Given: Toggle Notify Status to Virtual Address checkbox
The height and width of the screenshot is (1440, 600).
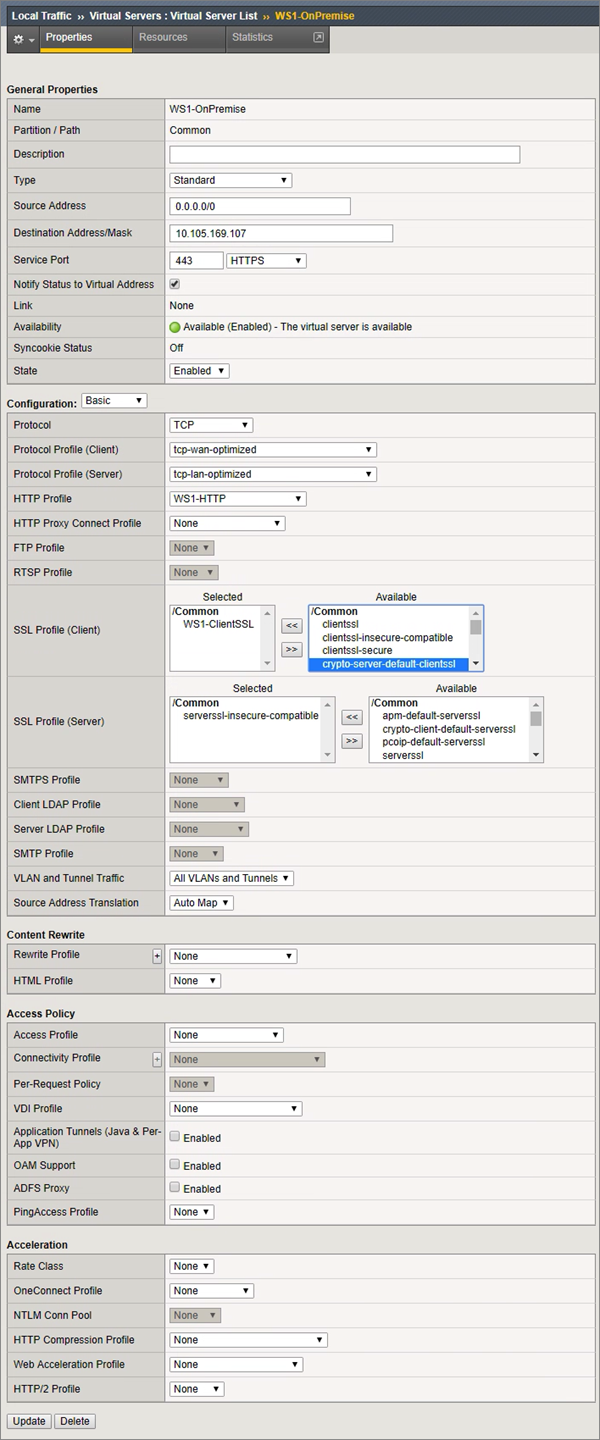Looking at the screenshot, I should [175, 284].
